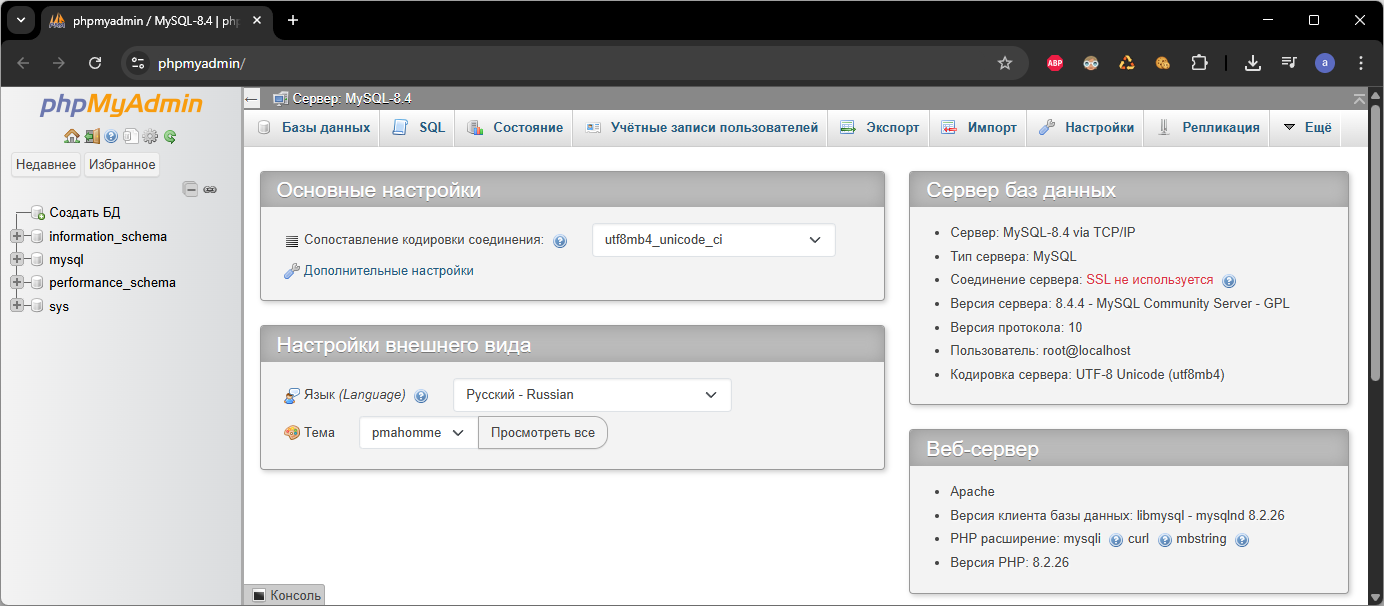The image size is (1384, 606).
Task: Click the Chrome media control icon
Action: [x=1289, y=63]
